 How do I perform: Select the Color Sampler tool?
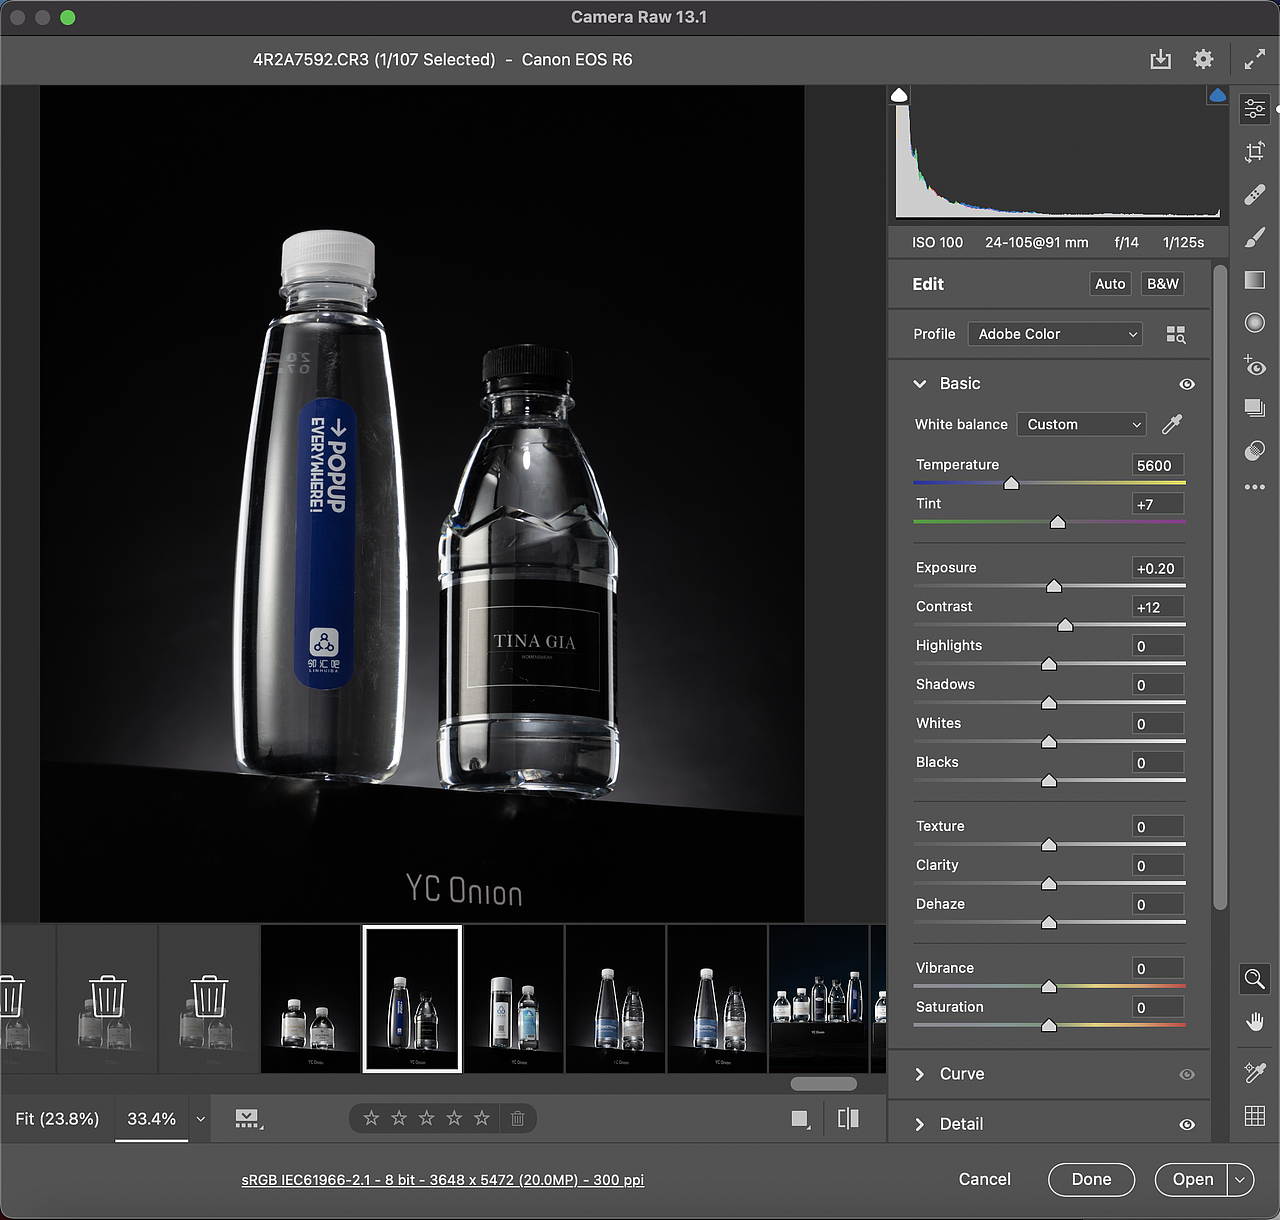pyautogui.click(x=1255, y=1073)
